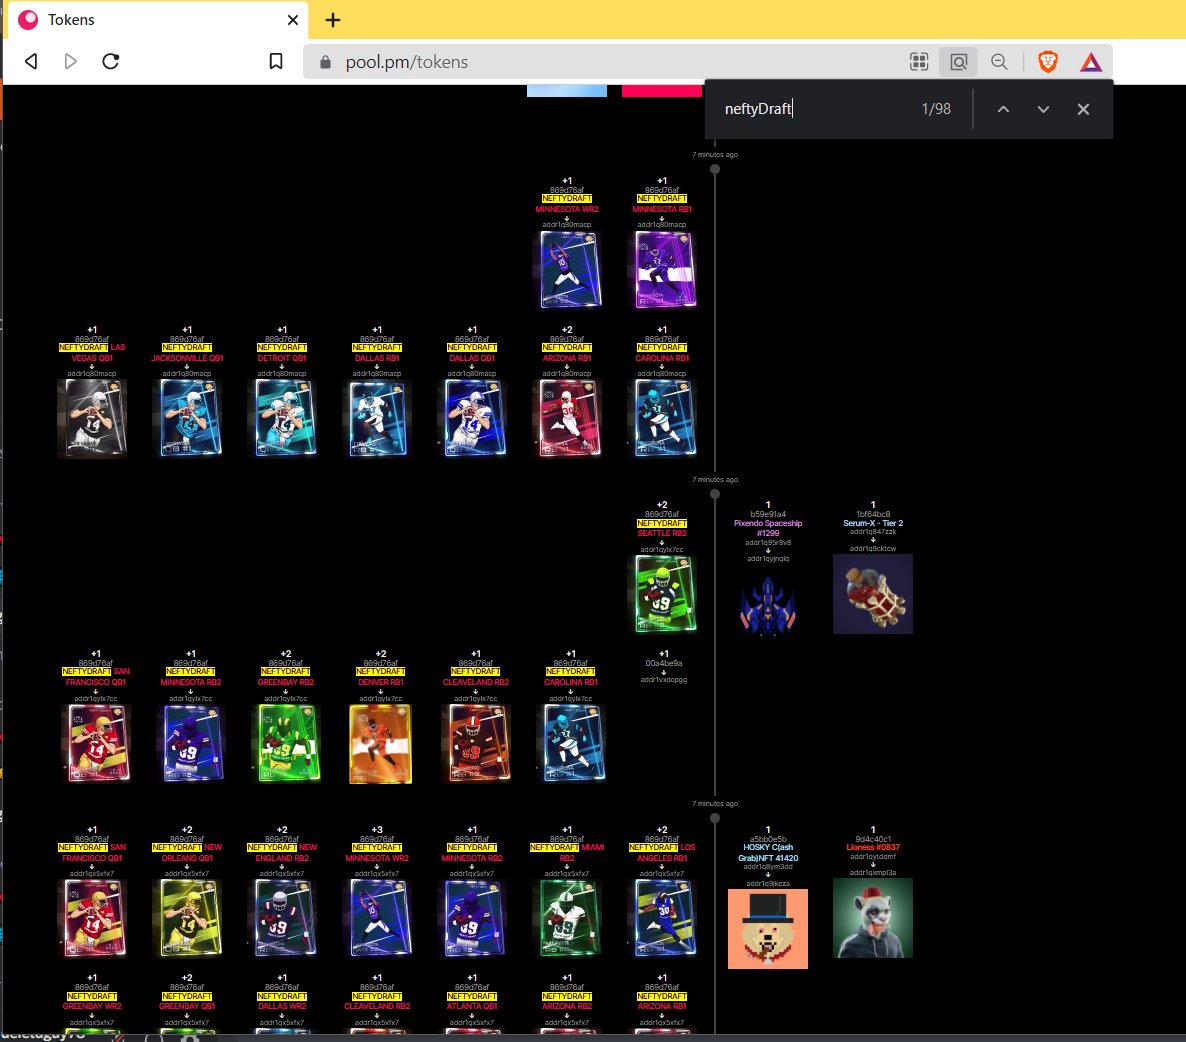
Task: Open the New England RB2 card image
Action: click(284, 919)
